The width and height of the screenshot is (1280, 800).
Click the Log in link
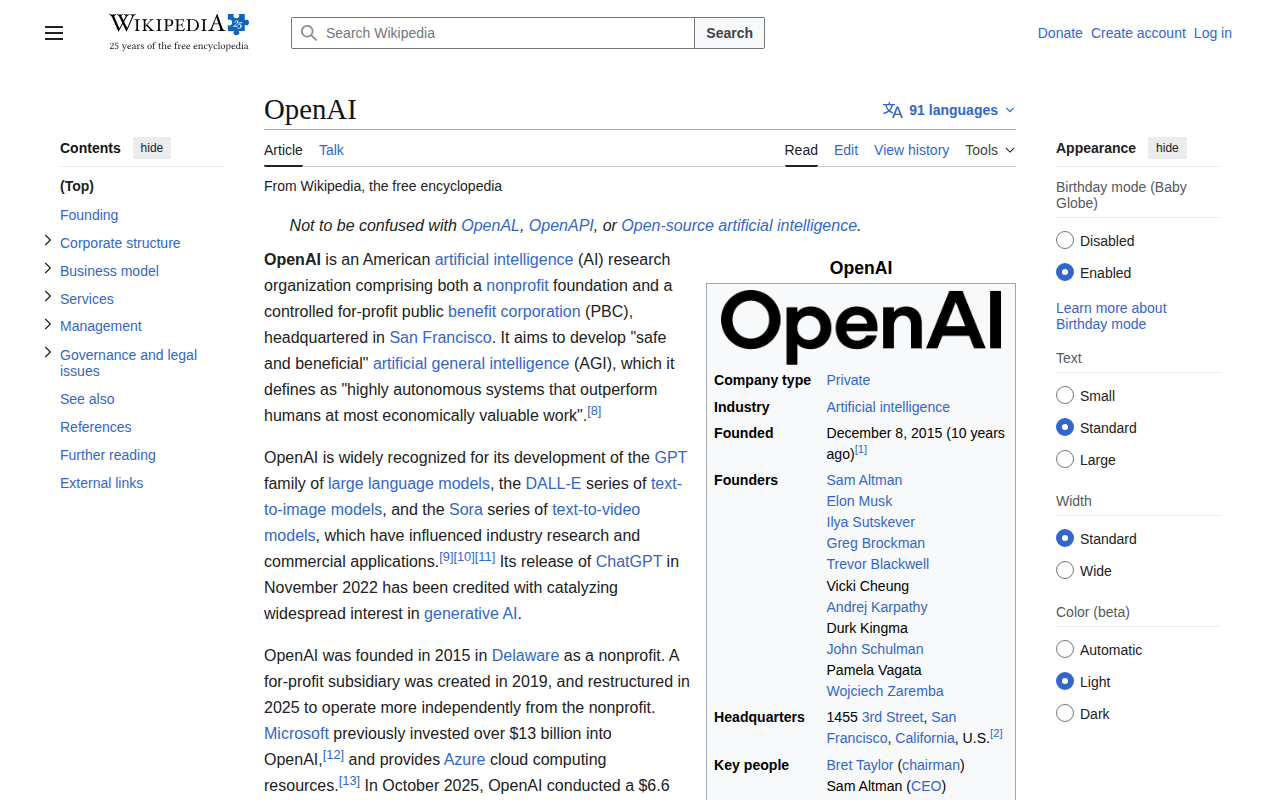(1213, 33)
